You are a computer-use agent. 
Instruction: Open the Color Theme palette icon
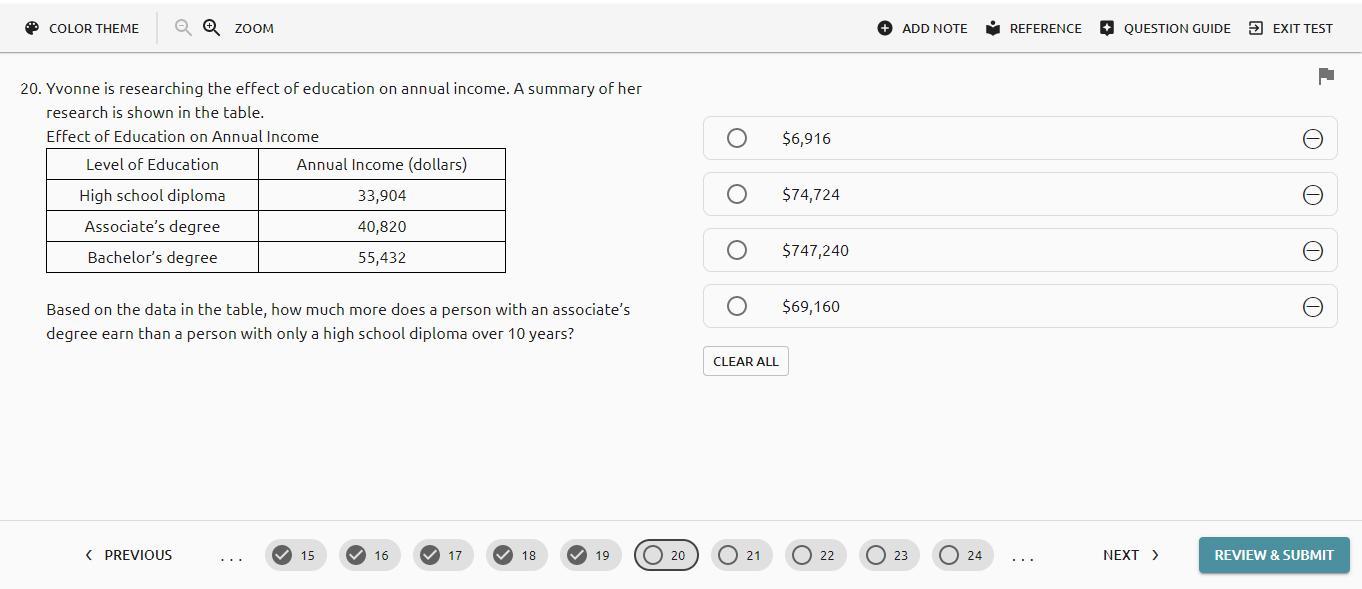coord(32,28)
